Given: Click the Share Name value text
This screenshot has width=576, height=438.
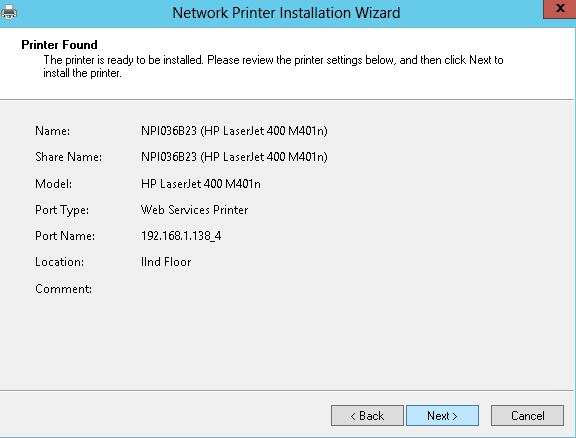Looking at the screenshot, I should (234, 157).
